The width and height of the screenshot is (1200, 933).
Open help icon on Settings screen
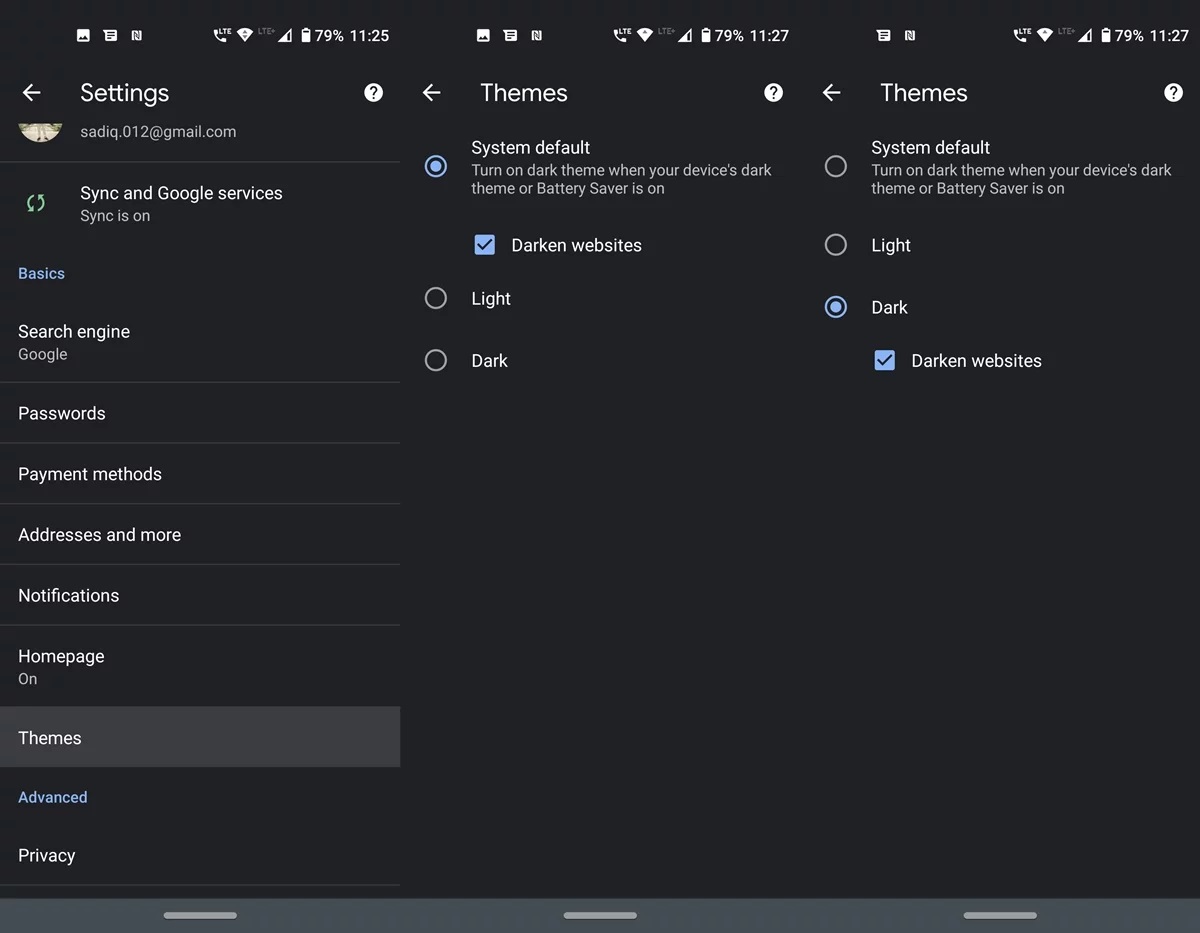pyautogui.click(x=373, y=93)
